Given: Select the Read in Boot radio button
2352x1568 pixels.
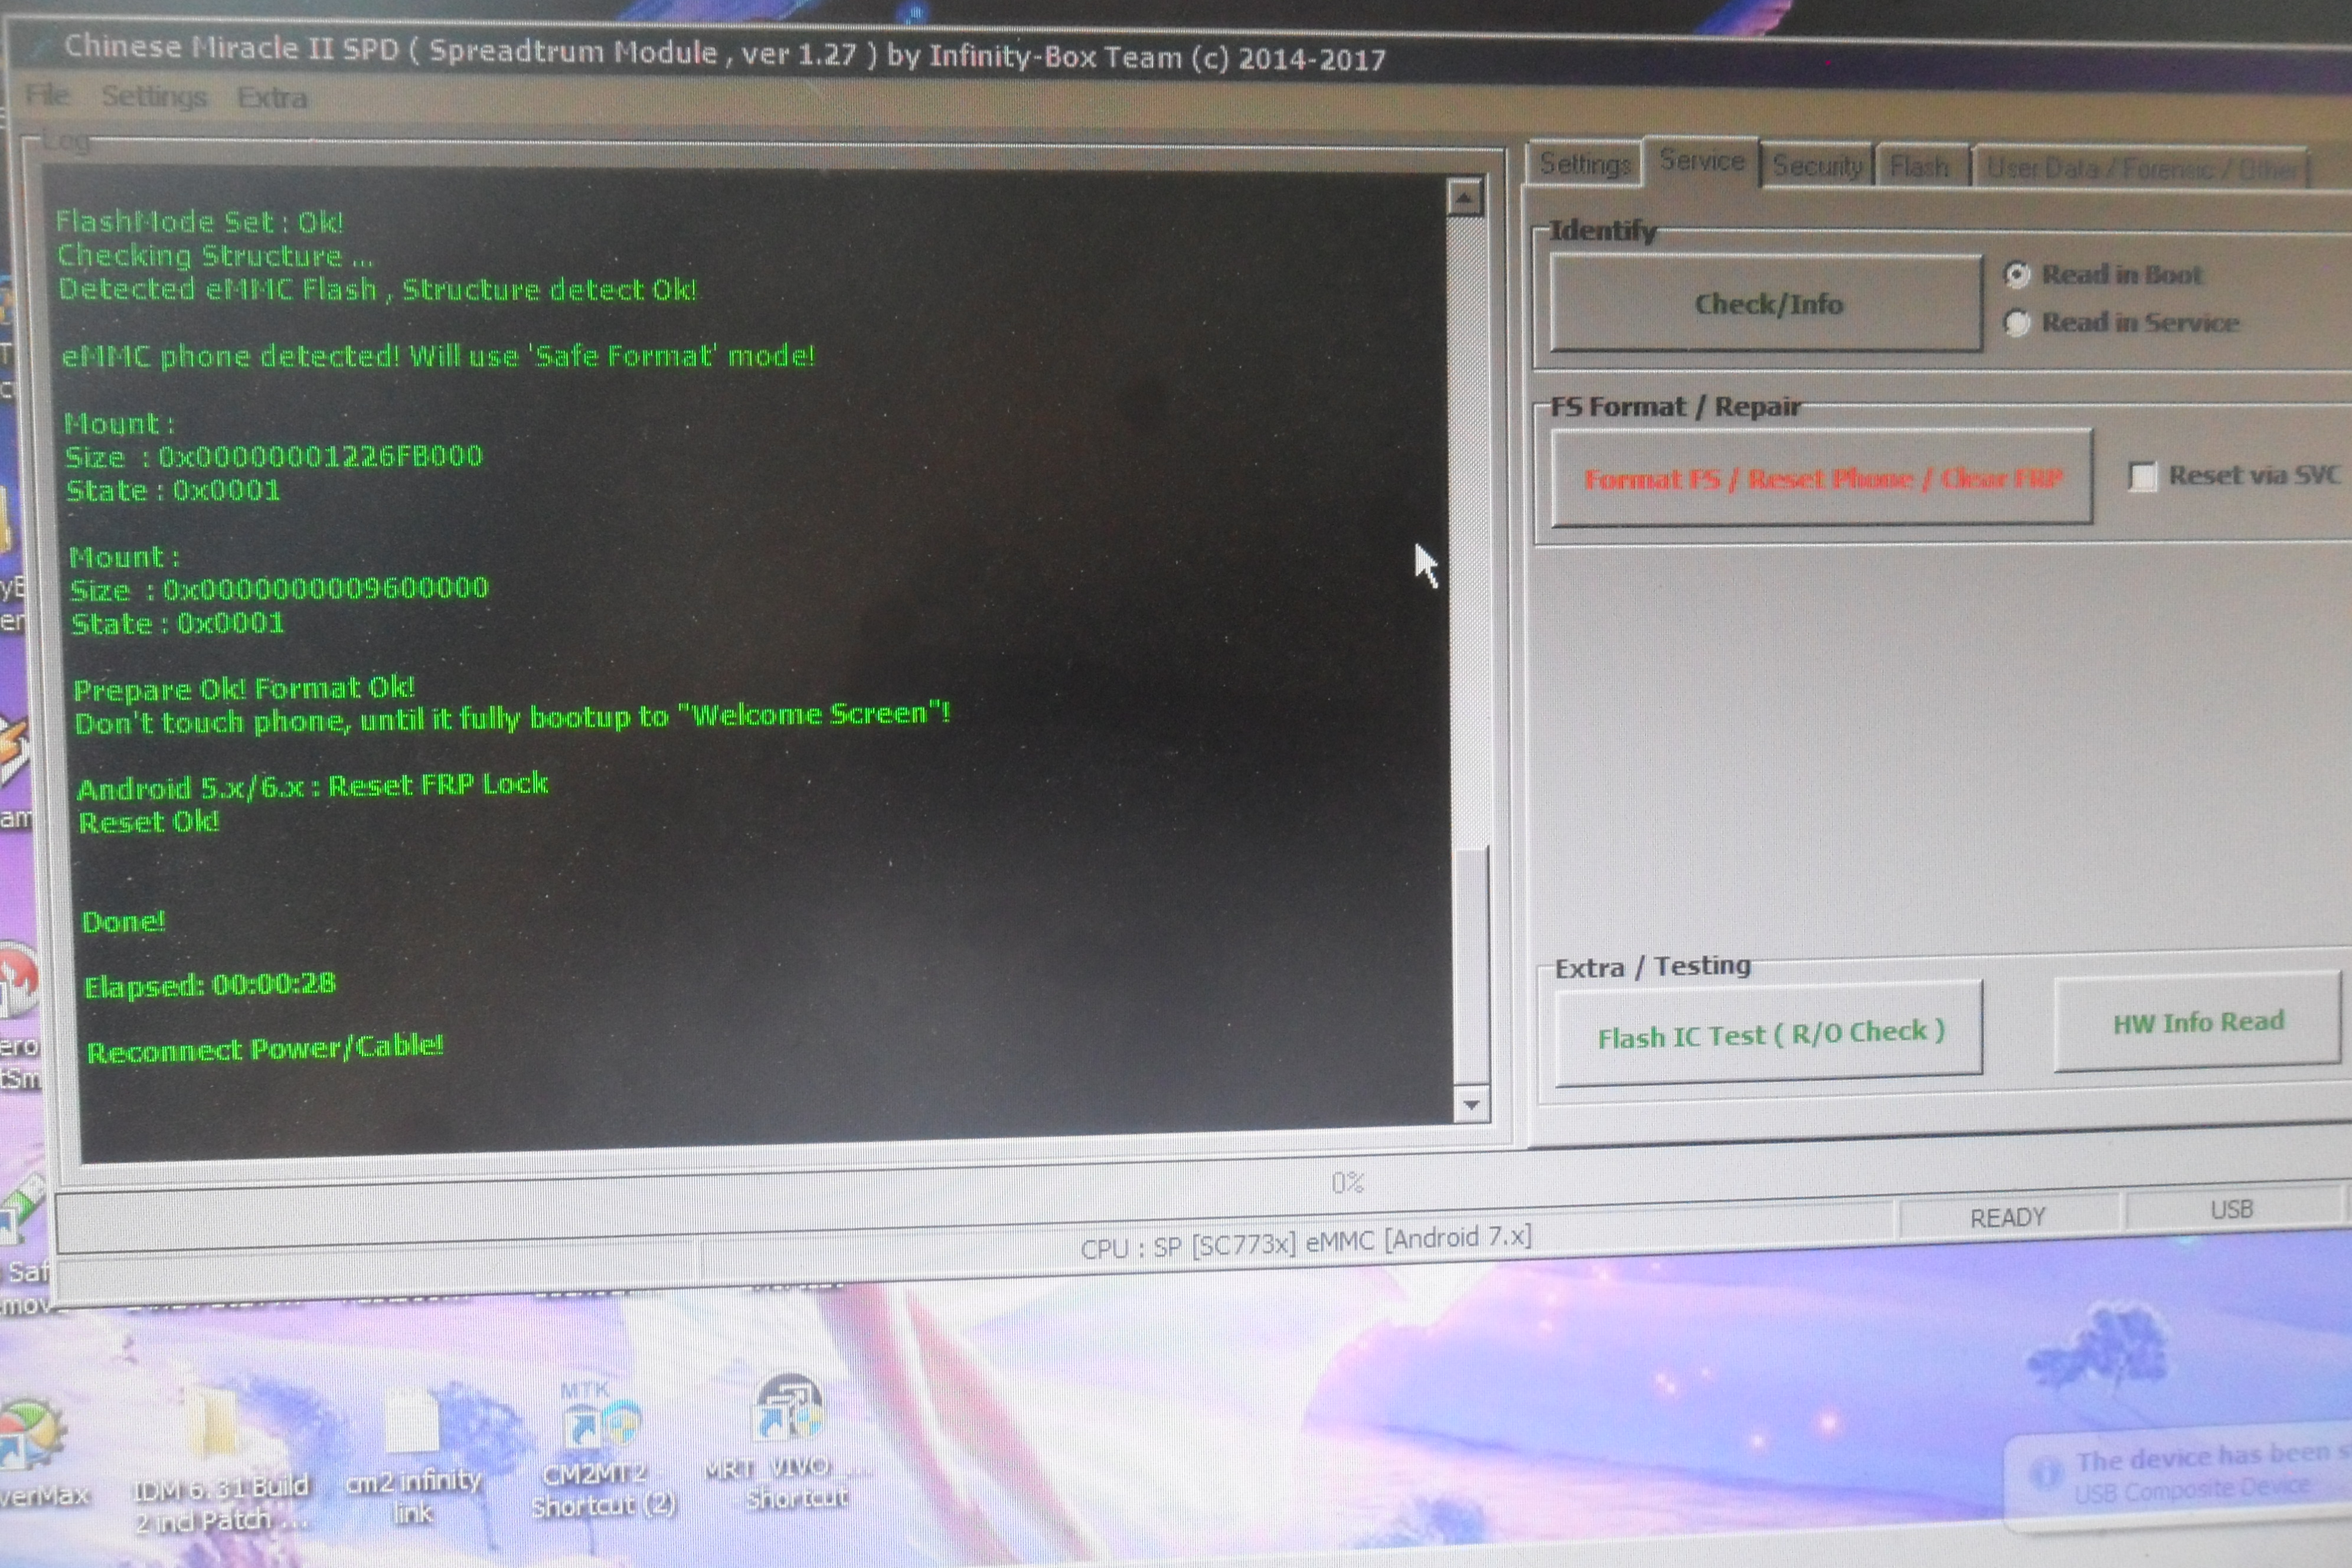Looking at the screenshot, I should click(2017, 274).
